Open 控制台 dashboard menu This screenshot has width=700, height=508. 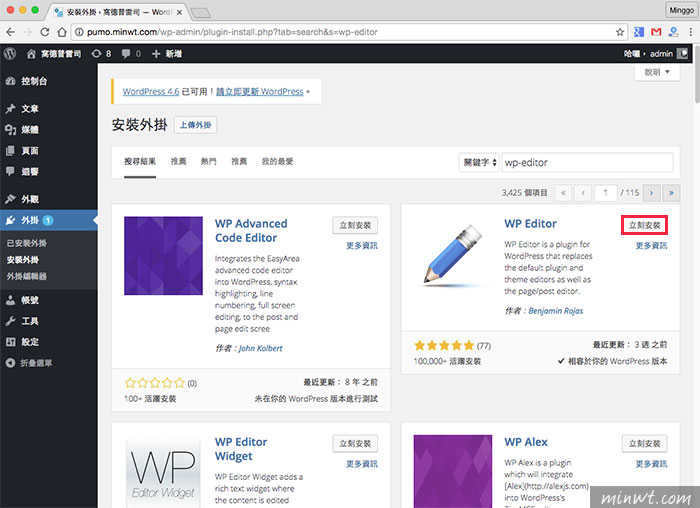point(49,81)
